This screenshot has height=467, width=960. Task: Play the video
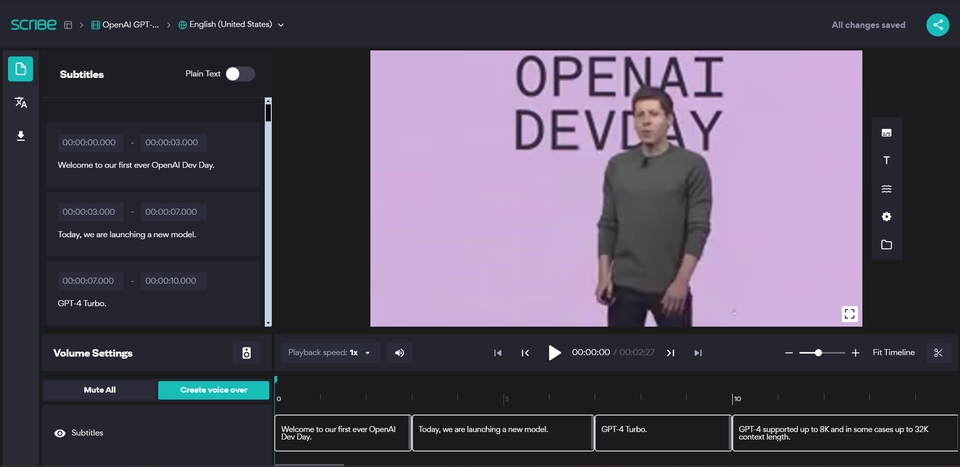pos(555,352)
